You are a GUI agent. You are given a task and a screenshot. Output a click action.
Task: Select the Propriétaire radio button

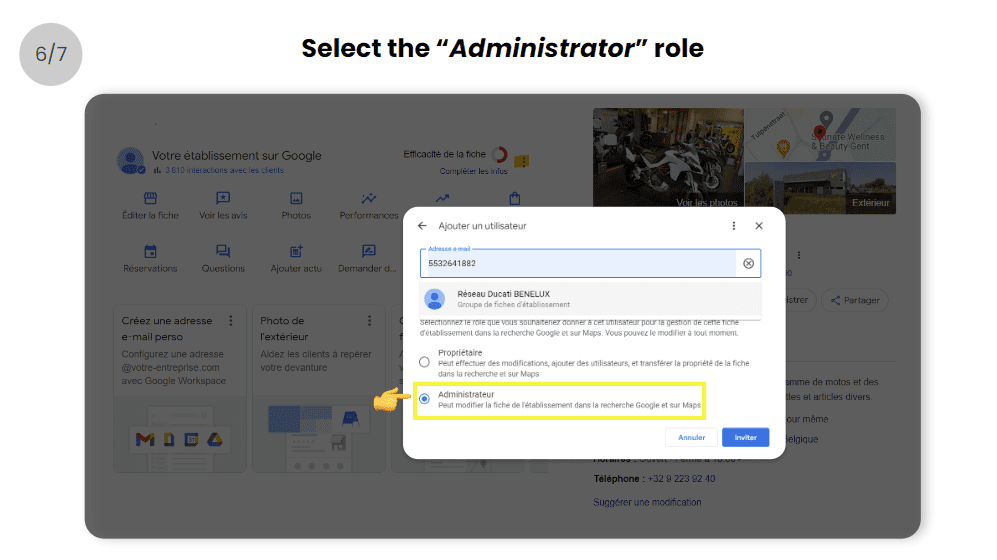coord(424,362)
